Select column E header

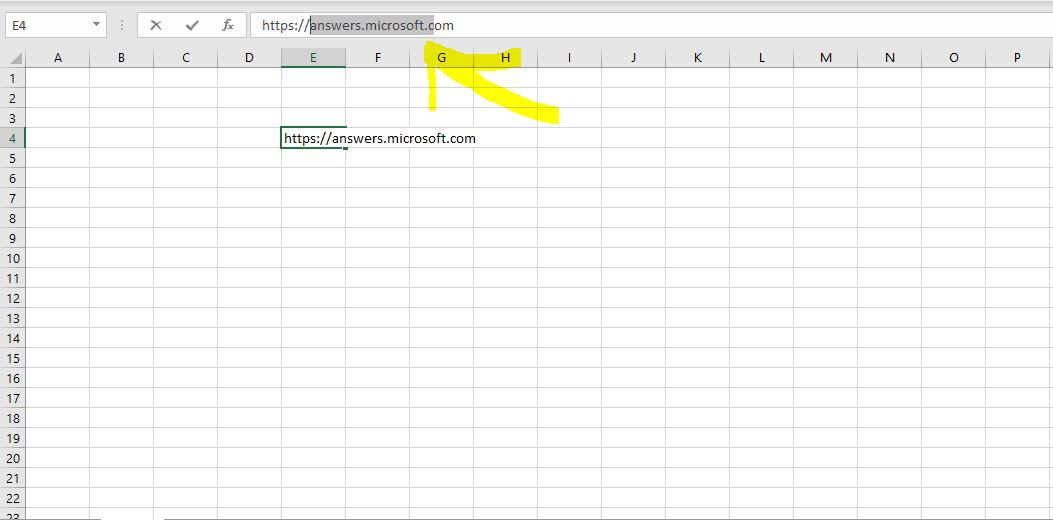pos(314,58)
